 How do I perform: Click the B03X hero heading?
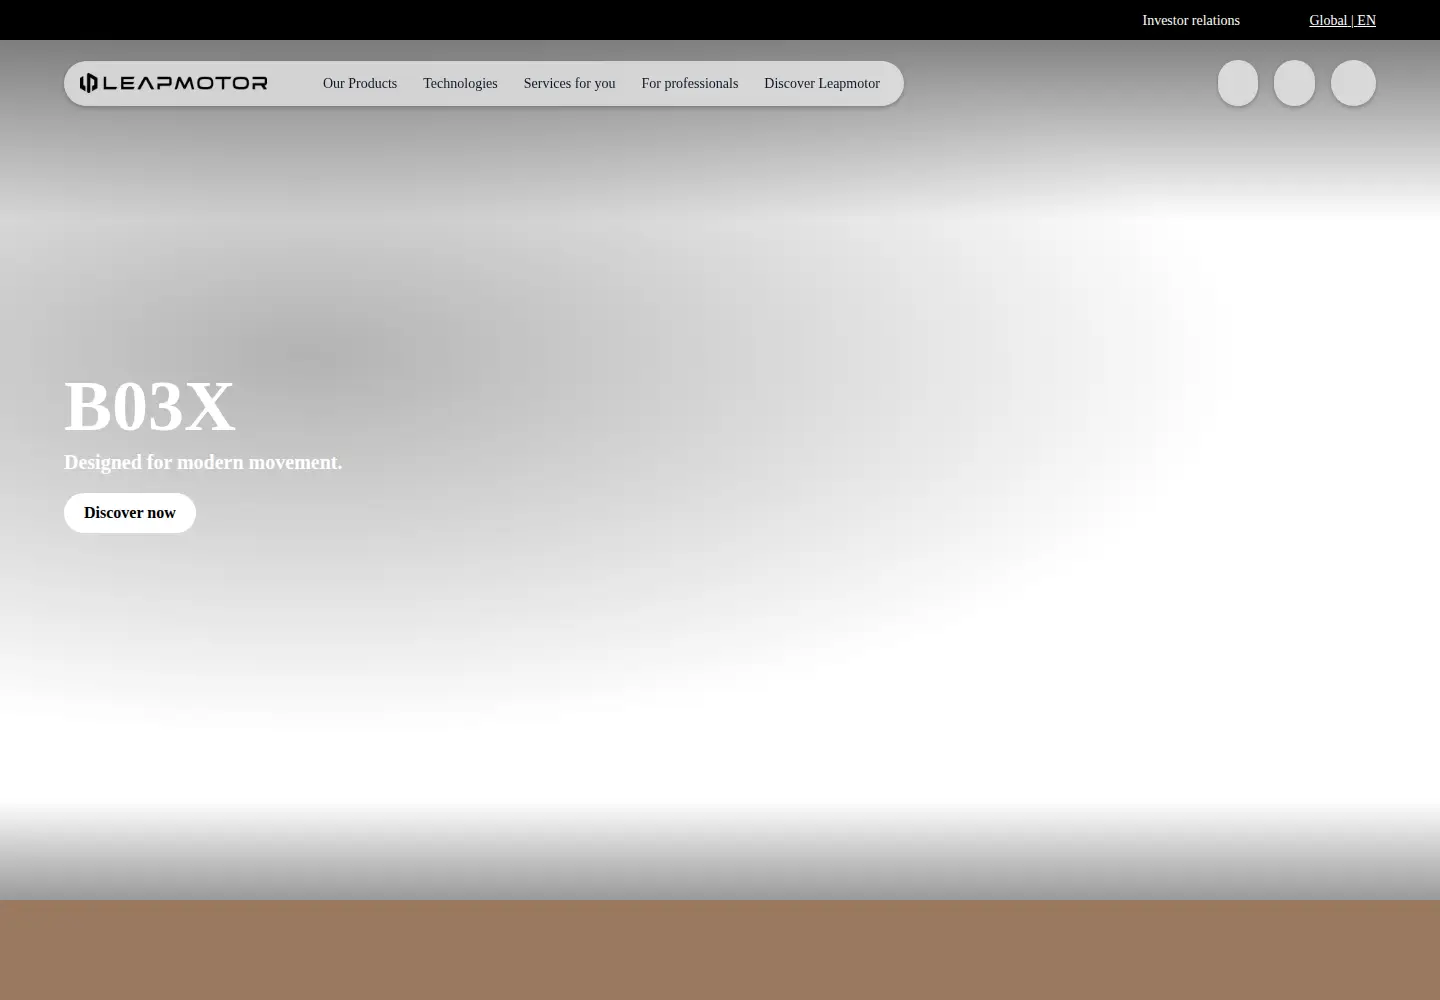(149, 406)
